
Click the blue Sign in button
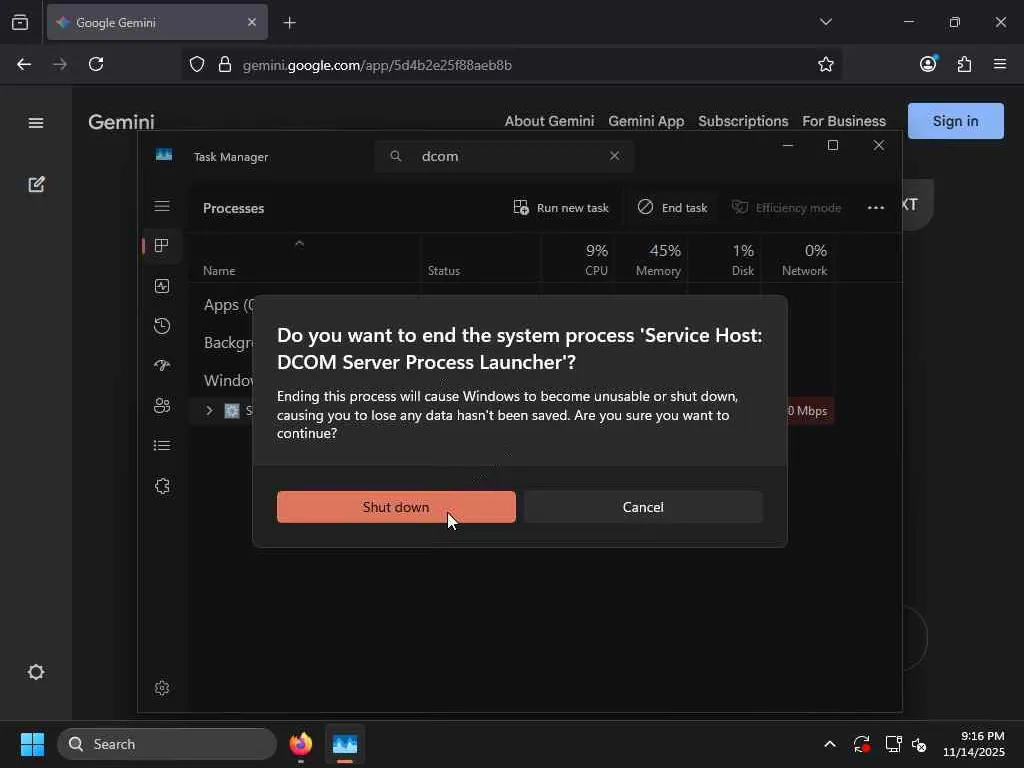[955, 121]
